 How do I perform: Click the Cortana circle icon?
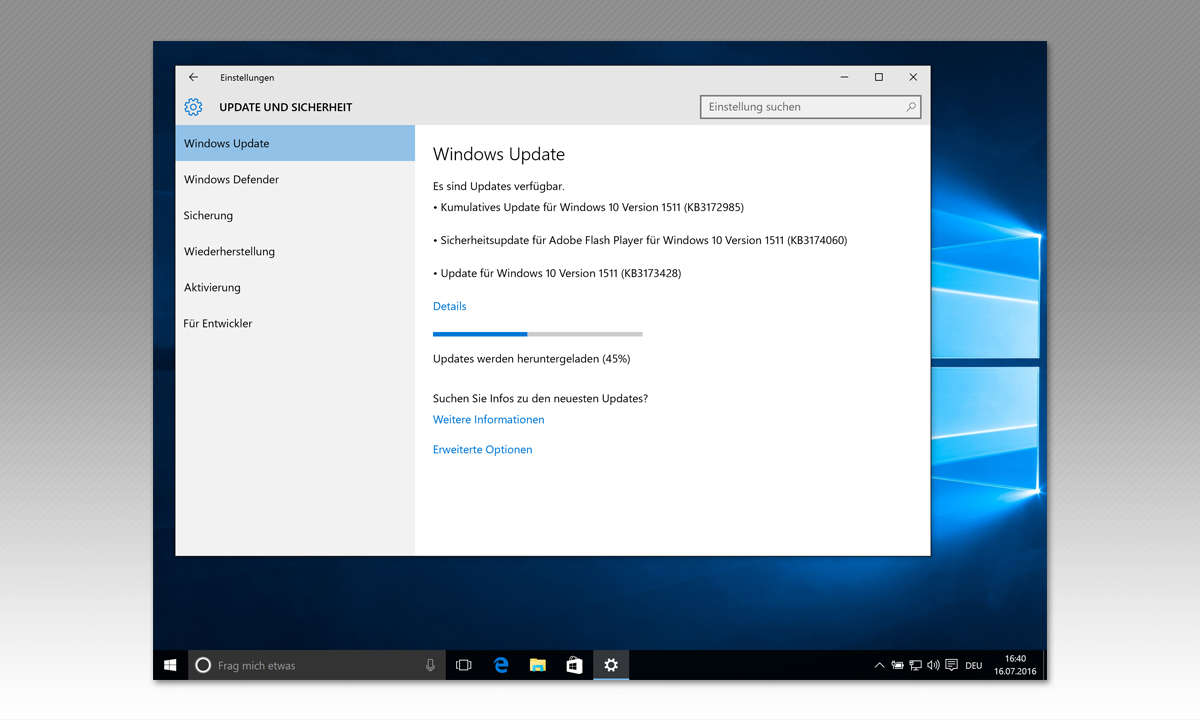pyautogui.click(x=203, y=665)
